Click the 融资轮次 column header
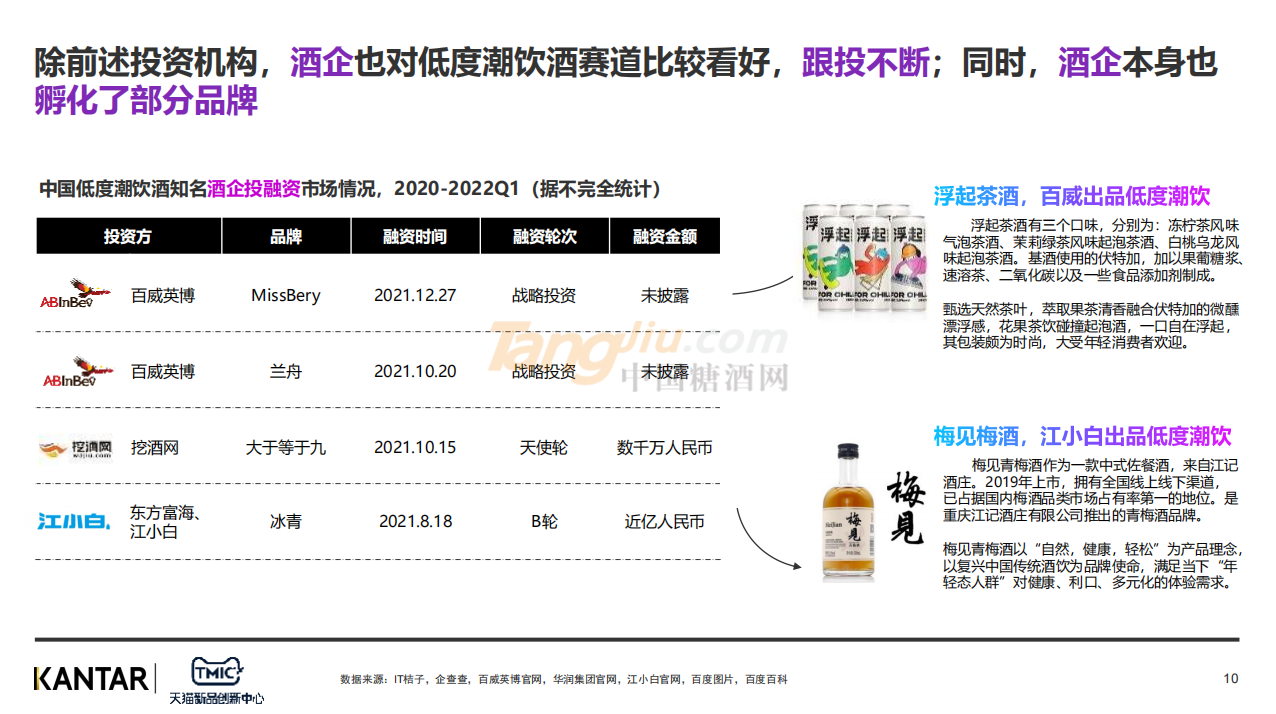 coord(544,237)
